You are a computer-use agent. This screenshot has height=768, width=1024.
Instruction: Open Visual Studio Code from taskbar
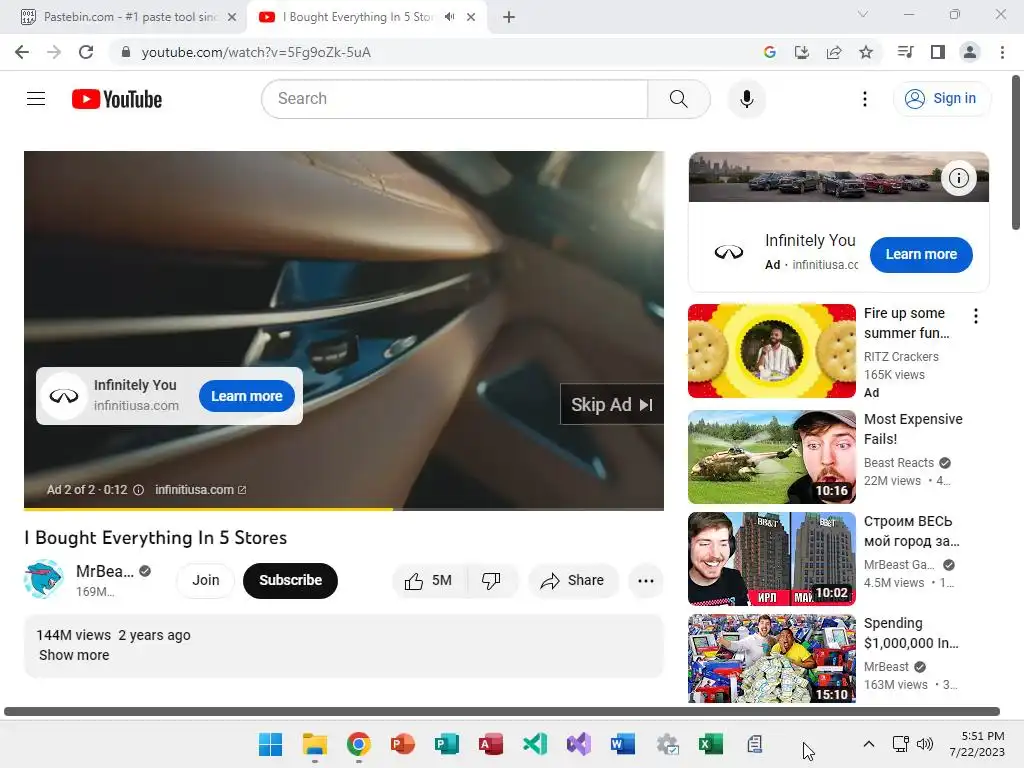click(535, 744)
